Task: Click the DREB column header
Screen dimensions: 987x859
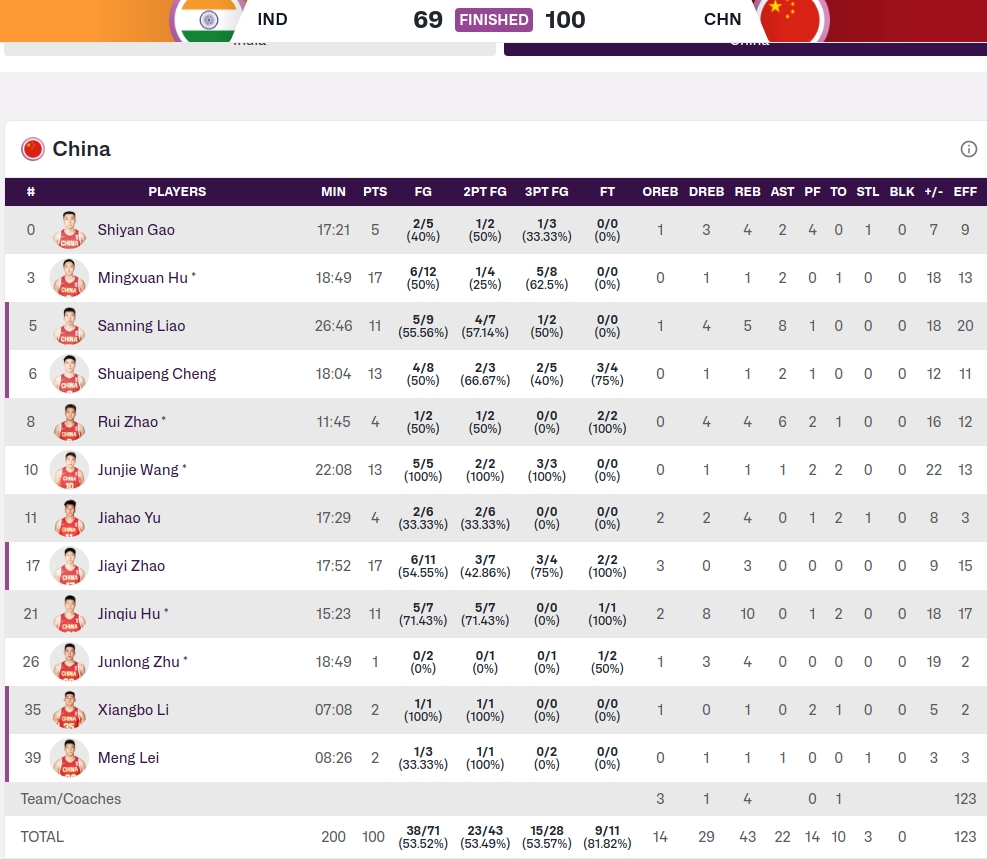Action: point(706,192)
